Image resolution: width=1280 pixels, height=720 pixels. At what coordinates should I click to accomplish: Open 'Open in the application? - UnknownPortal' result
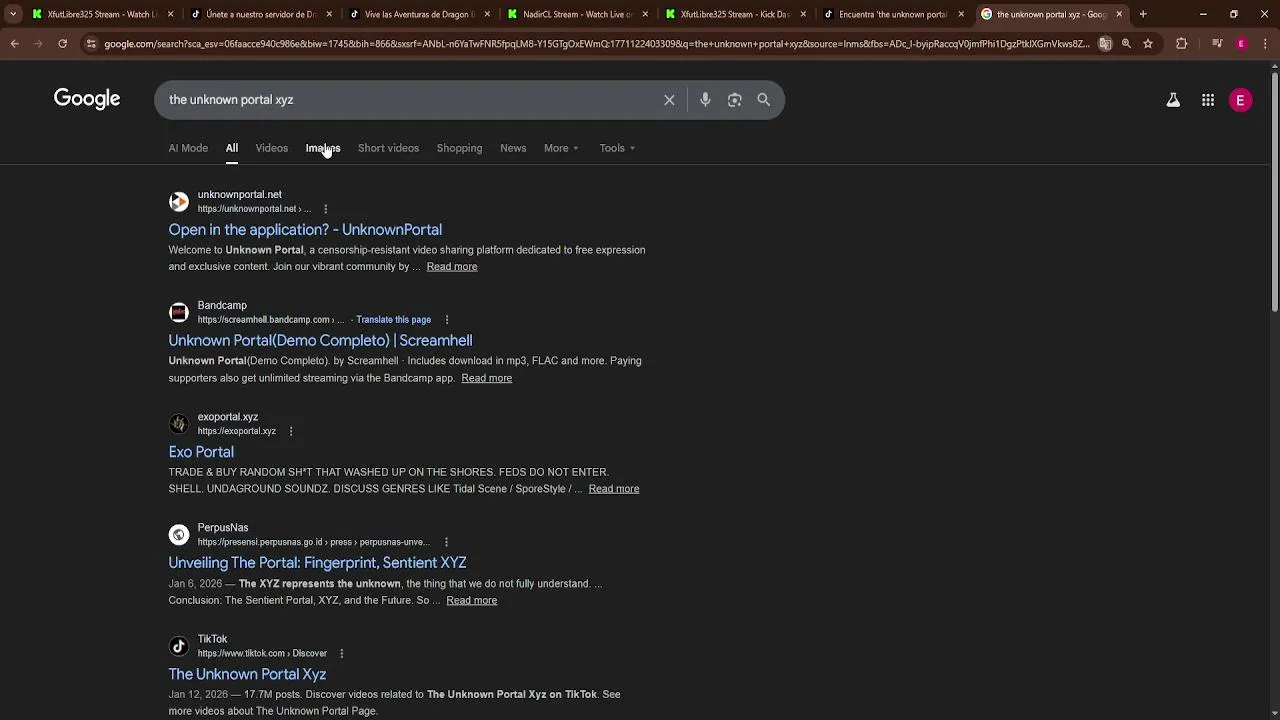tap(305, 230)
